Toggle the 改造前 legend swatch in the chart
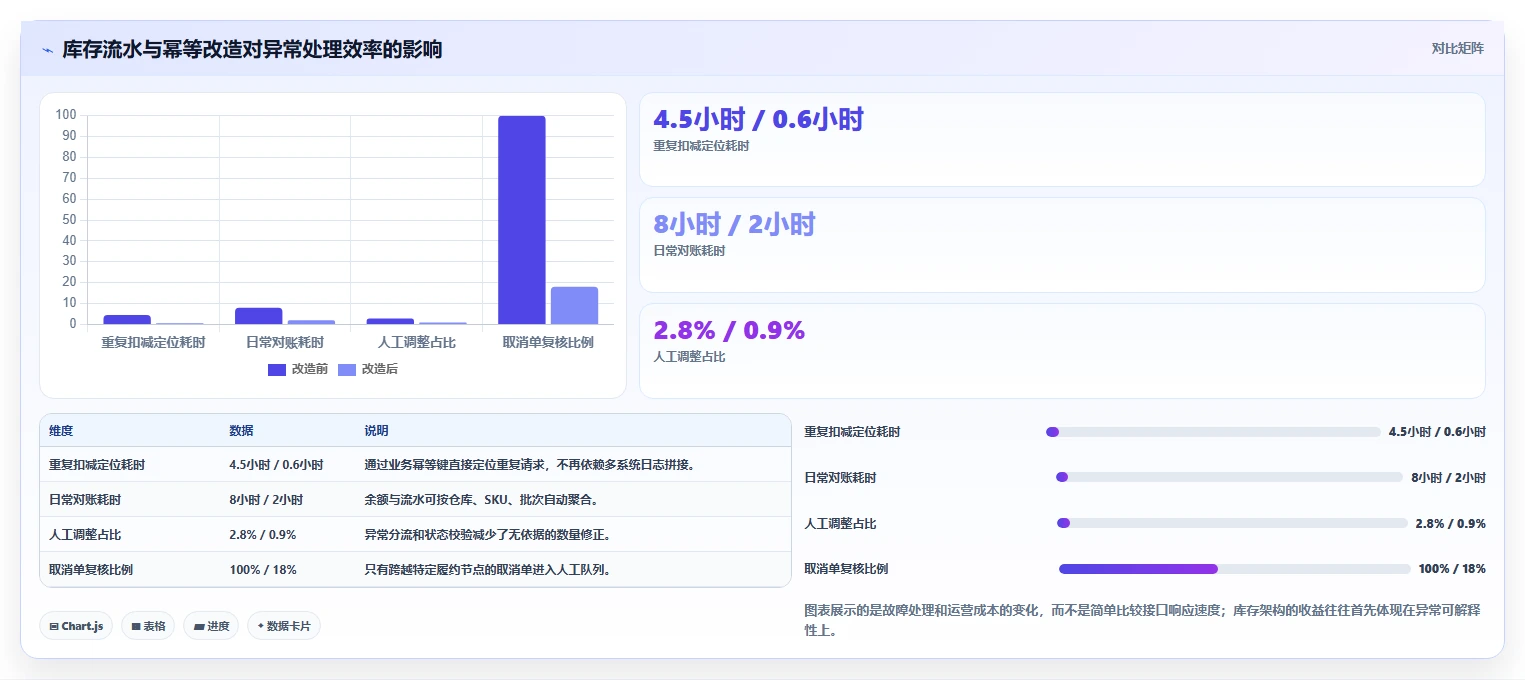Screen dimensions: 1525x680 [277, 369]
